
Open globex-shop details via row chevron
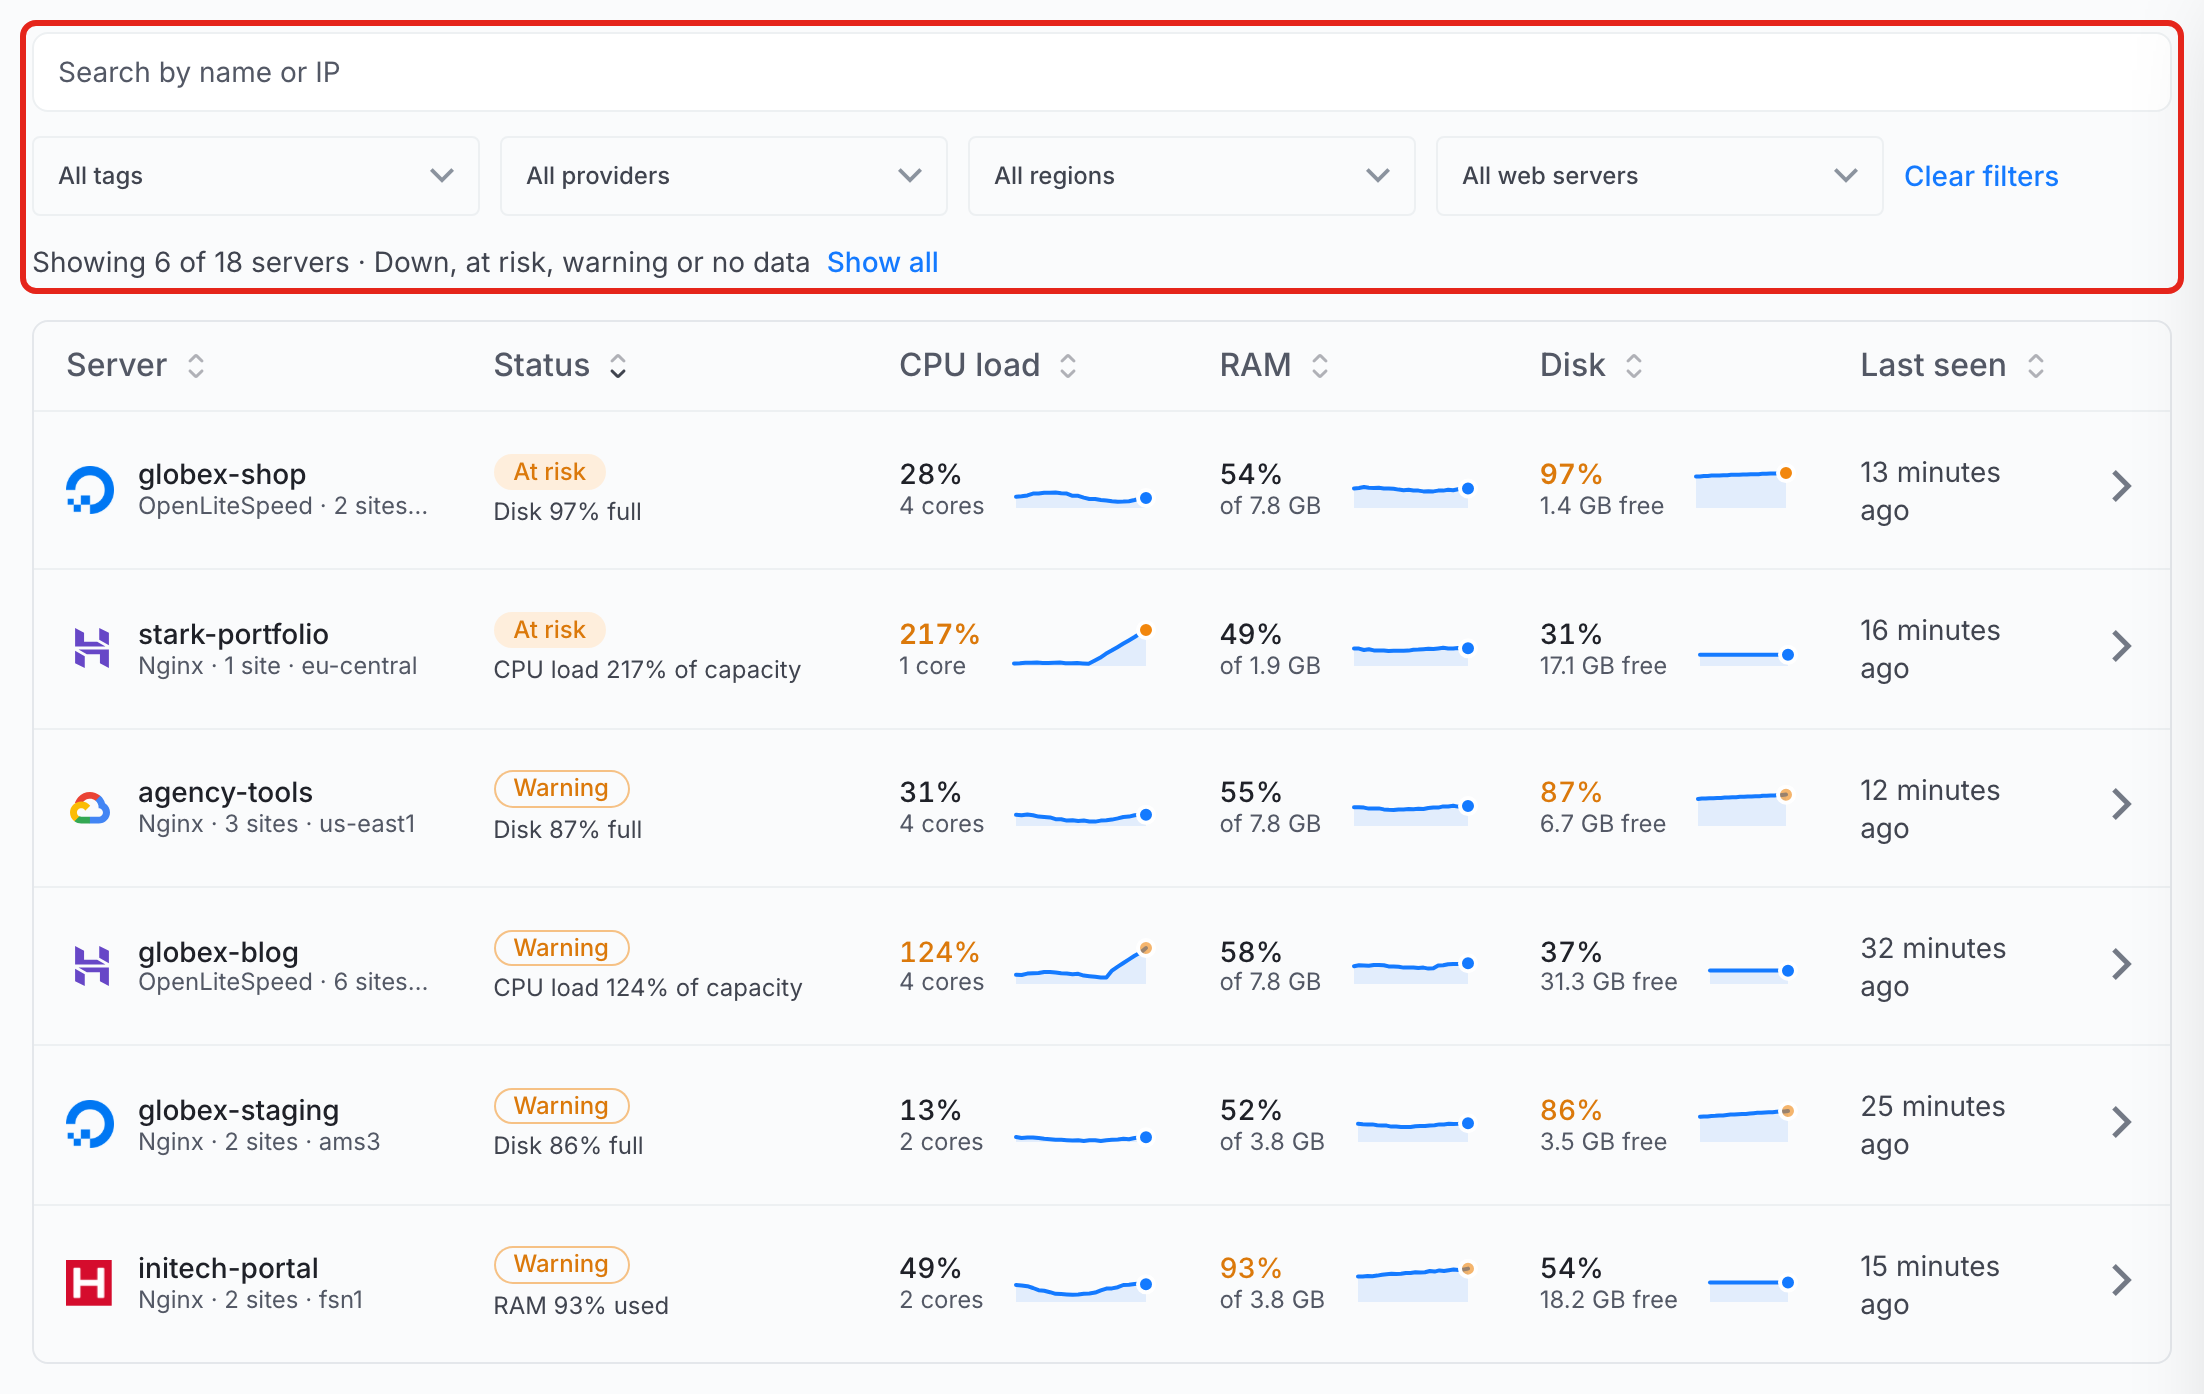point(2121,487)
